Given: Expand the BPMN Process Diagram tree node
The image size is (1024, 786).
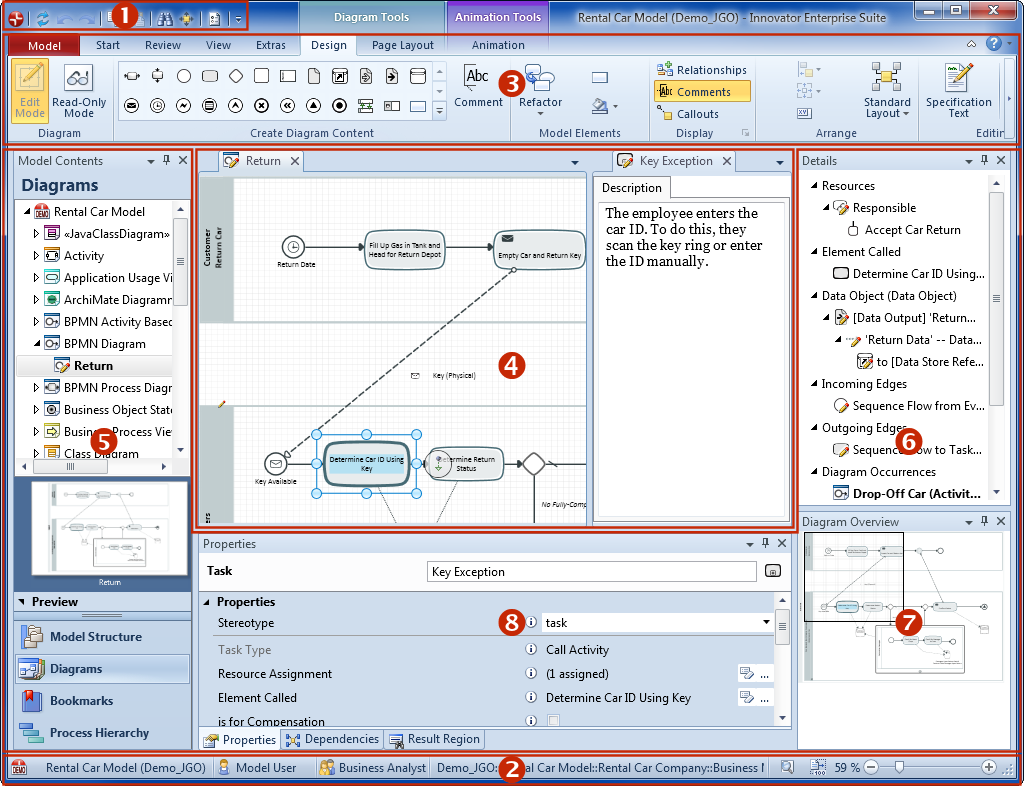Looking at the screenshot, I should point(37,388).
